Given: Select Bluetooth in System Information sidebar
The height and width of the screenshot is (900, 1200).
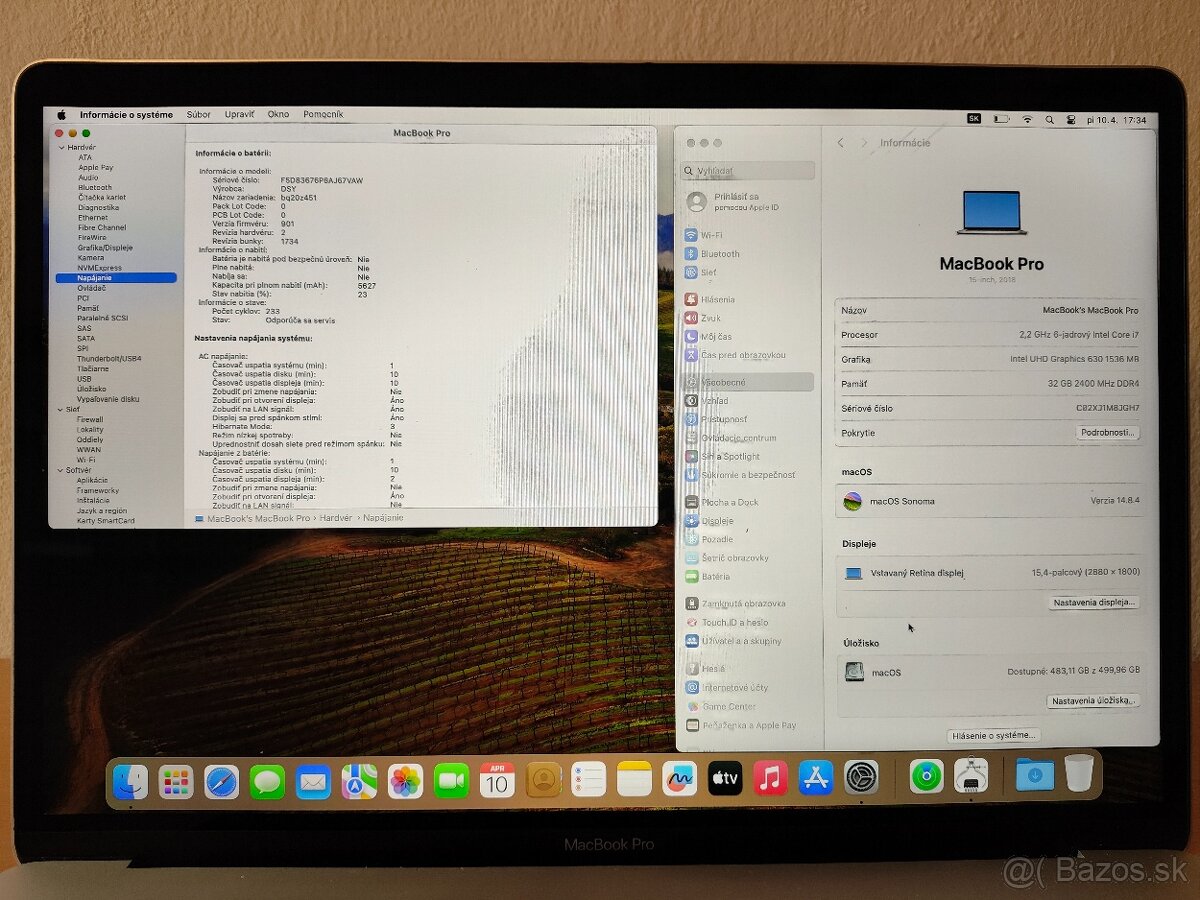Looking at the screenshot, I should coord(95,187).
